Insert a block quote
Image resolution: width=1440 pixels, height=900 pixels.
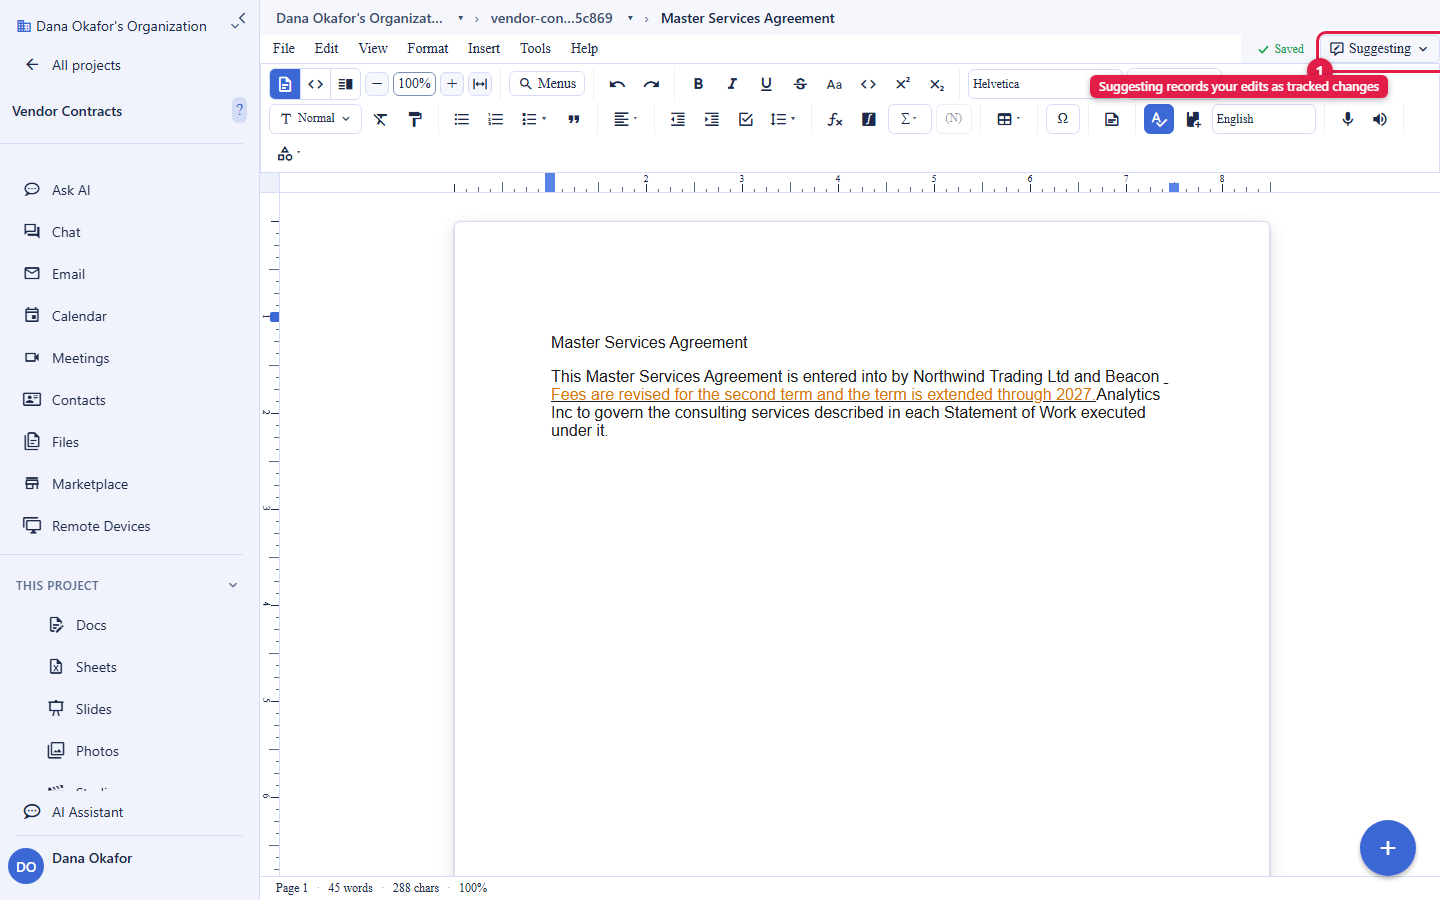coord(574,119)
